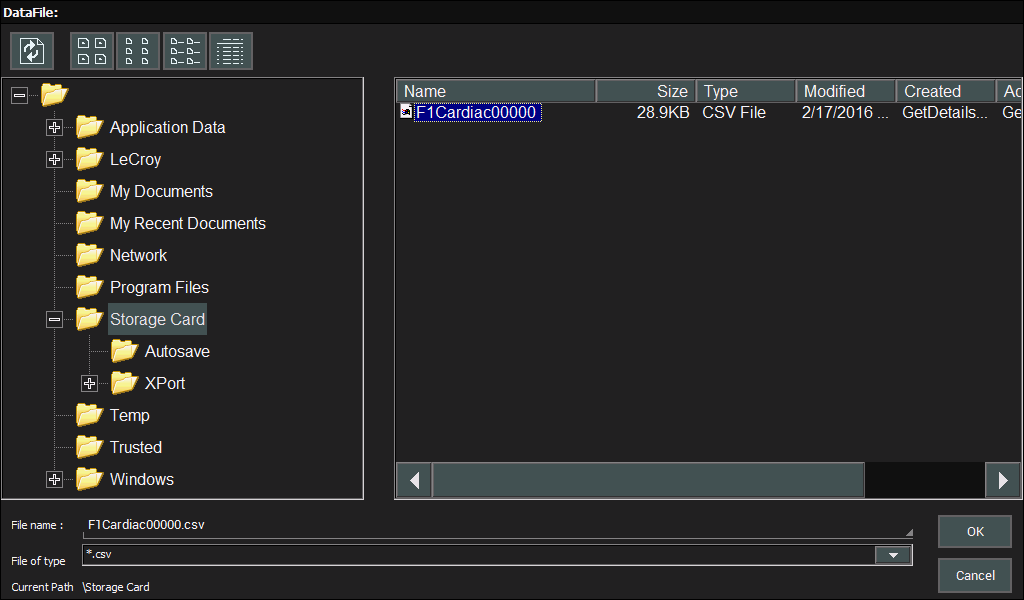Select the F1Cardiac00000 CSV file icon
This screenshot has width=1024, height=600.
click(x=406, y=112)
